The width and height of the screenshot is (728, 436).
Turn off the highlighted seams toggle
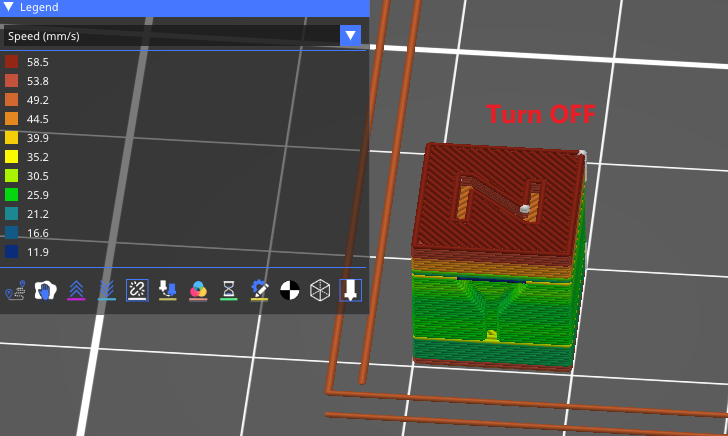137,291
